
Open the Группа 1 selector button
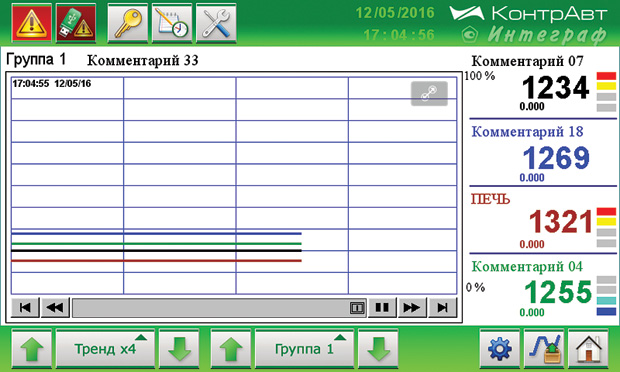pos(304,349)
